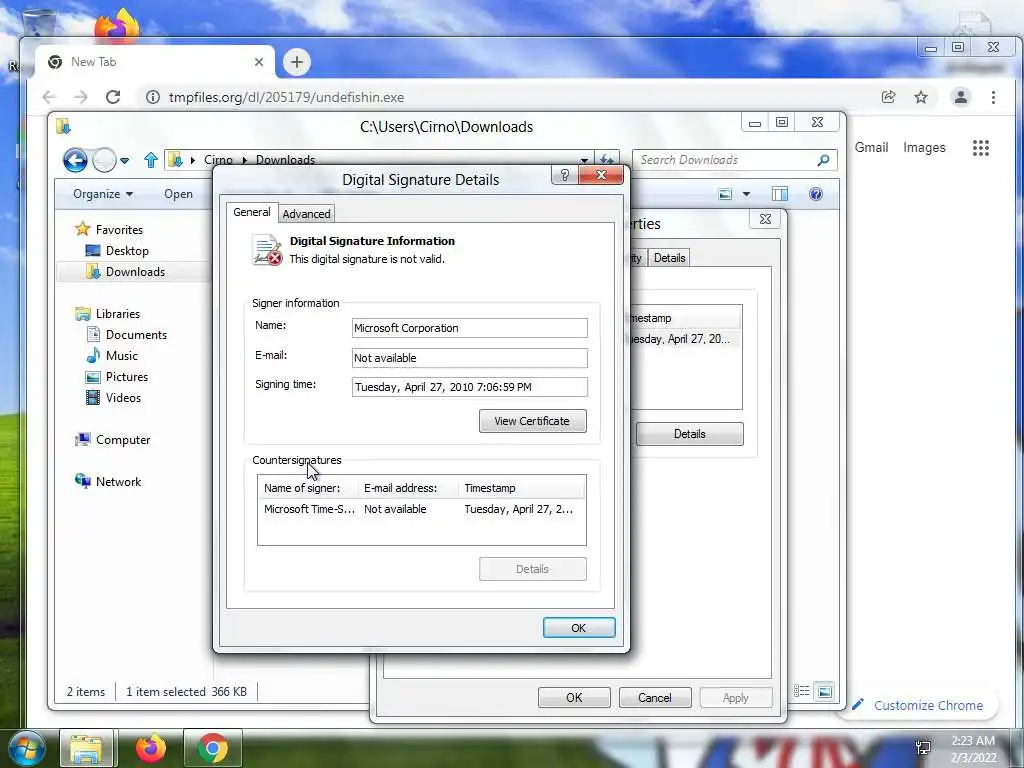Click the Chrome share page icon

pos(888,97)
